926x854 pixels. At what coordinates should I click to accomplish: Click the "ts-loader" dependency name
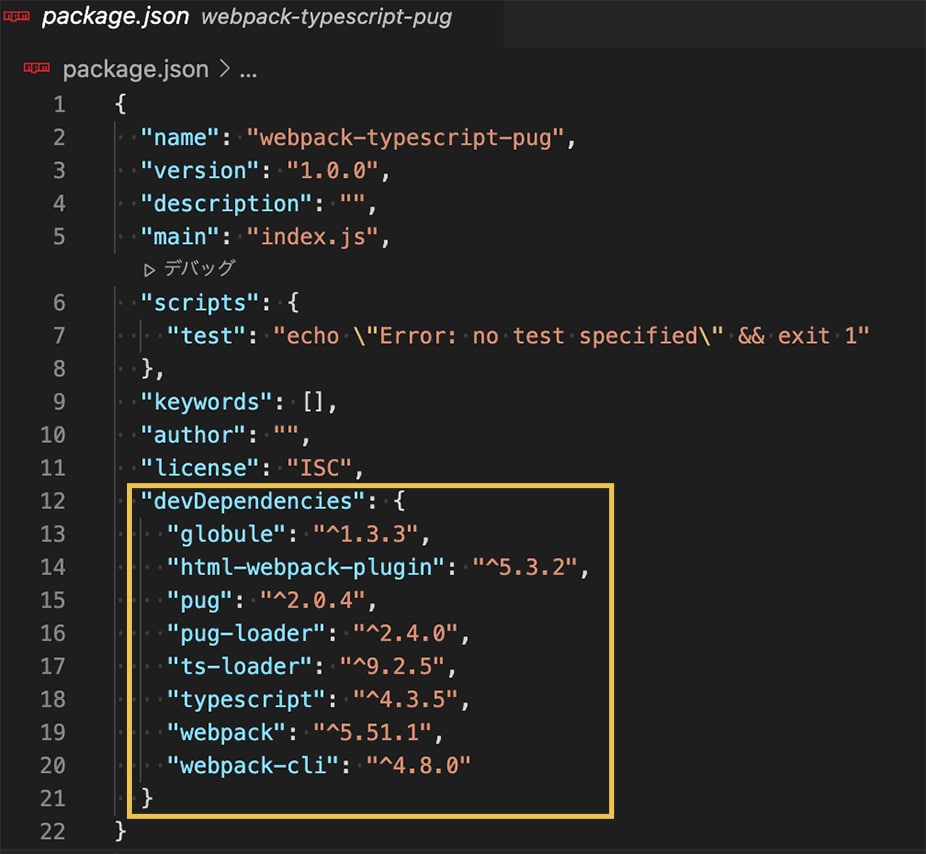tap(240, 667)
